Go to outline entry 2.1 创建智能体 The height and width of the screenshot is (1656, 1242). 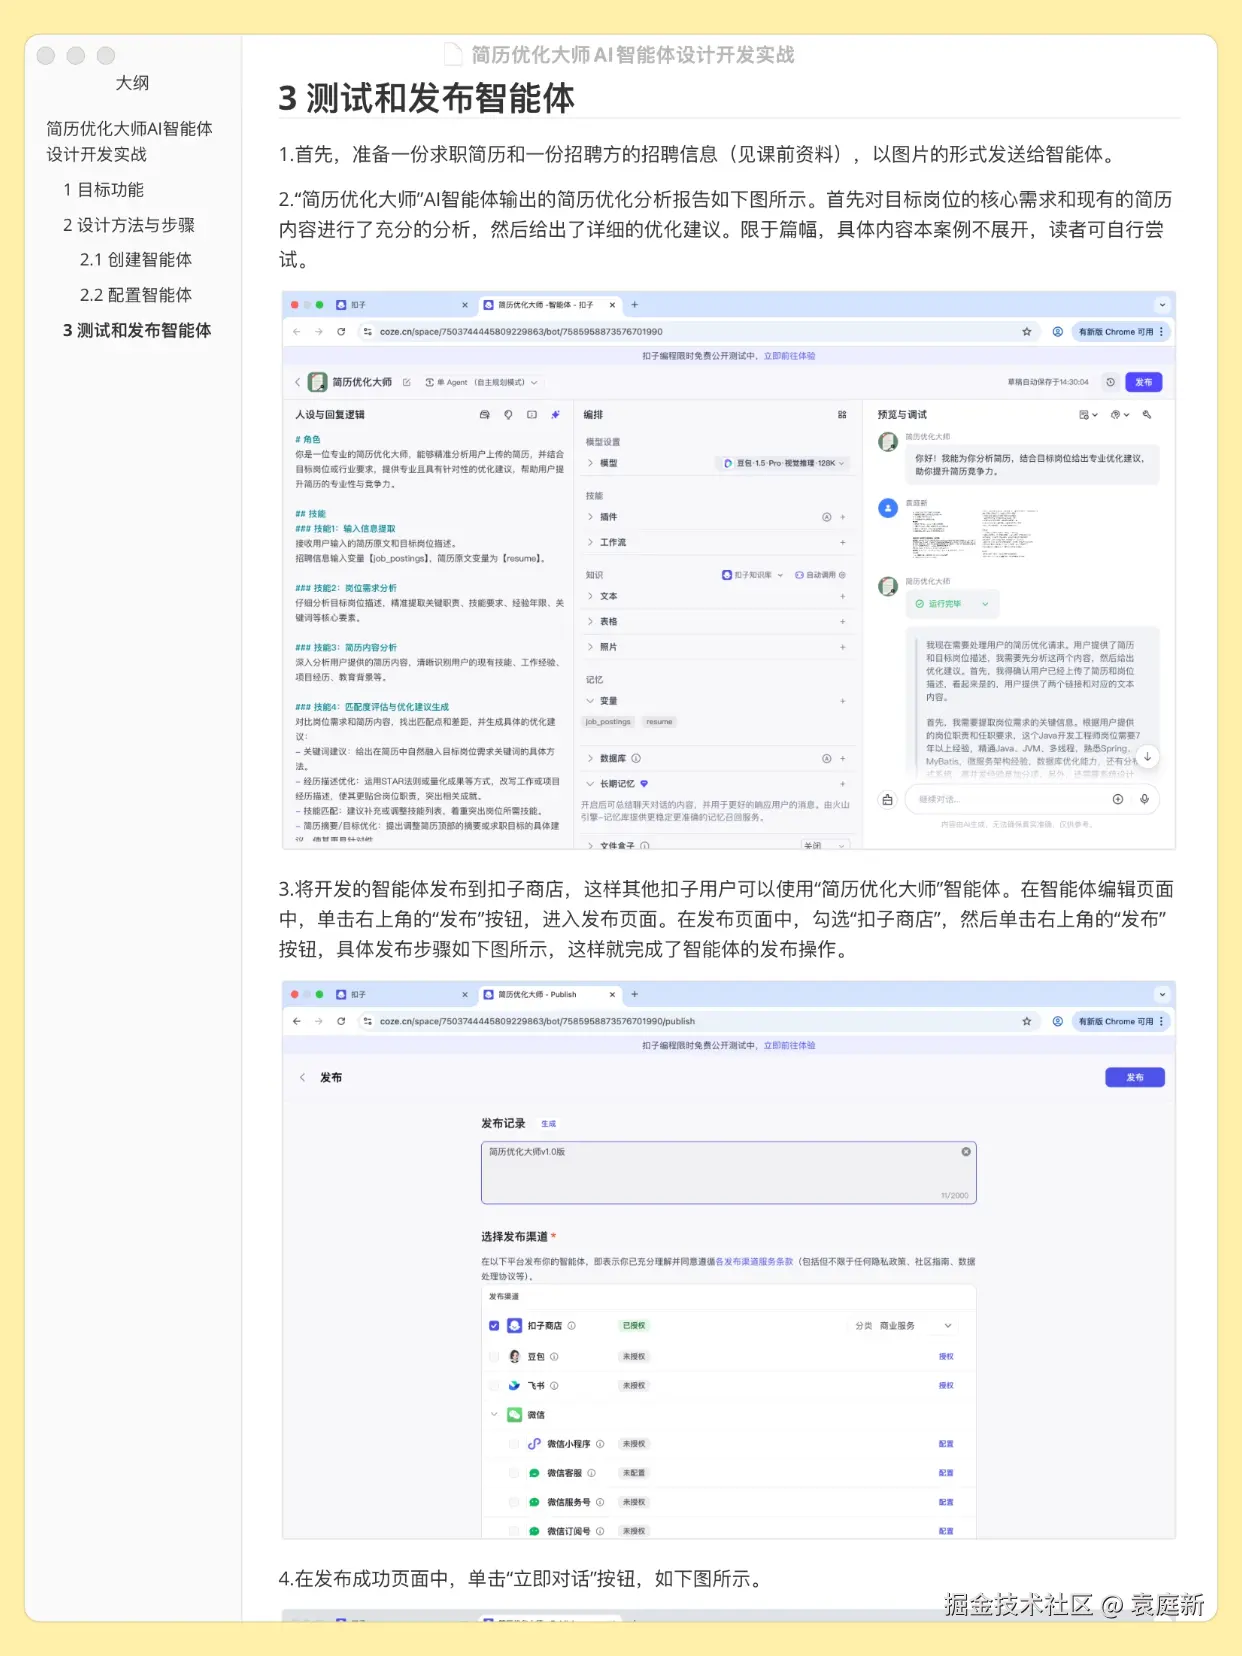(x=135, y=260)
